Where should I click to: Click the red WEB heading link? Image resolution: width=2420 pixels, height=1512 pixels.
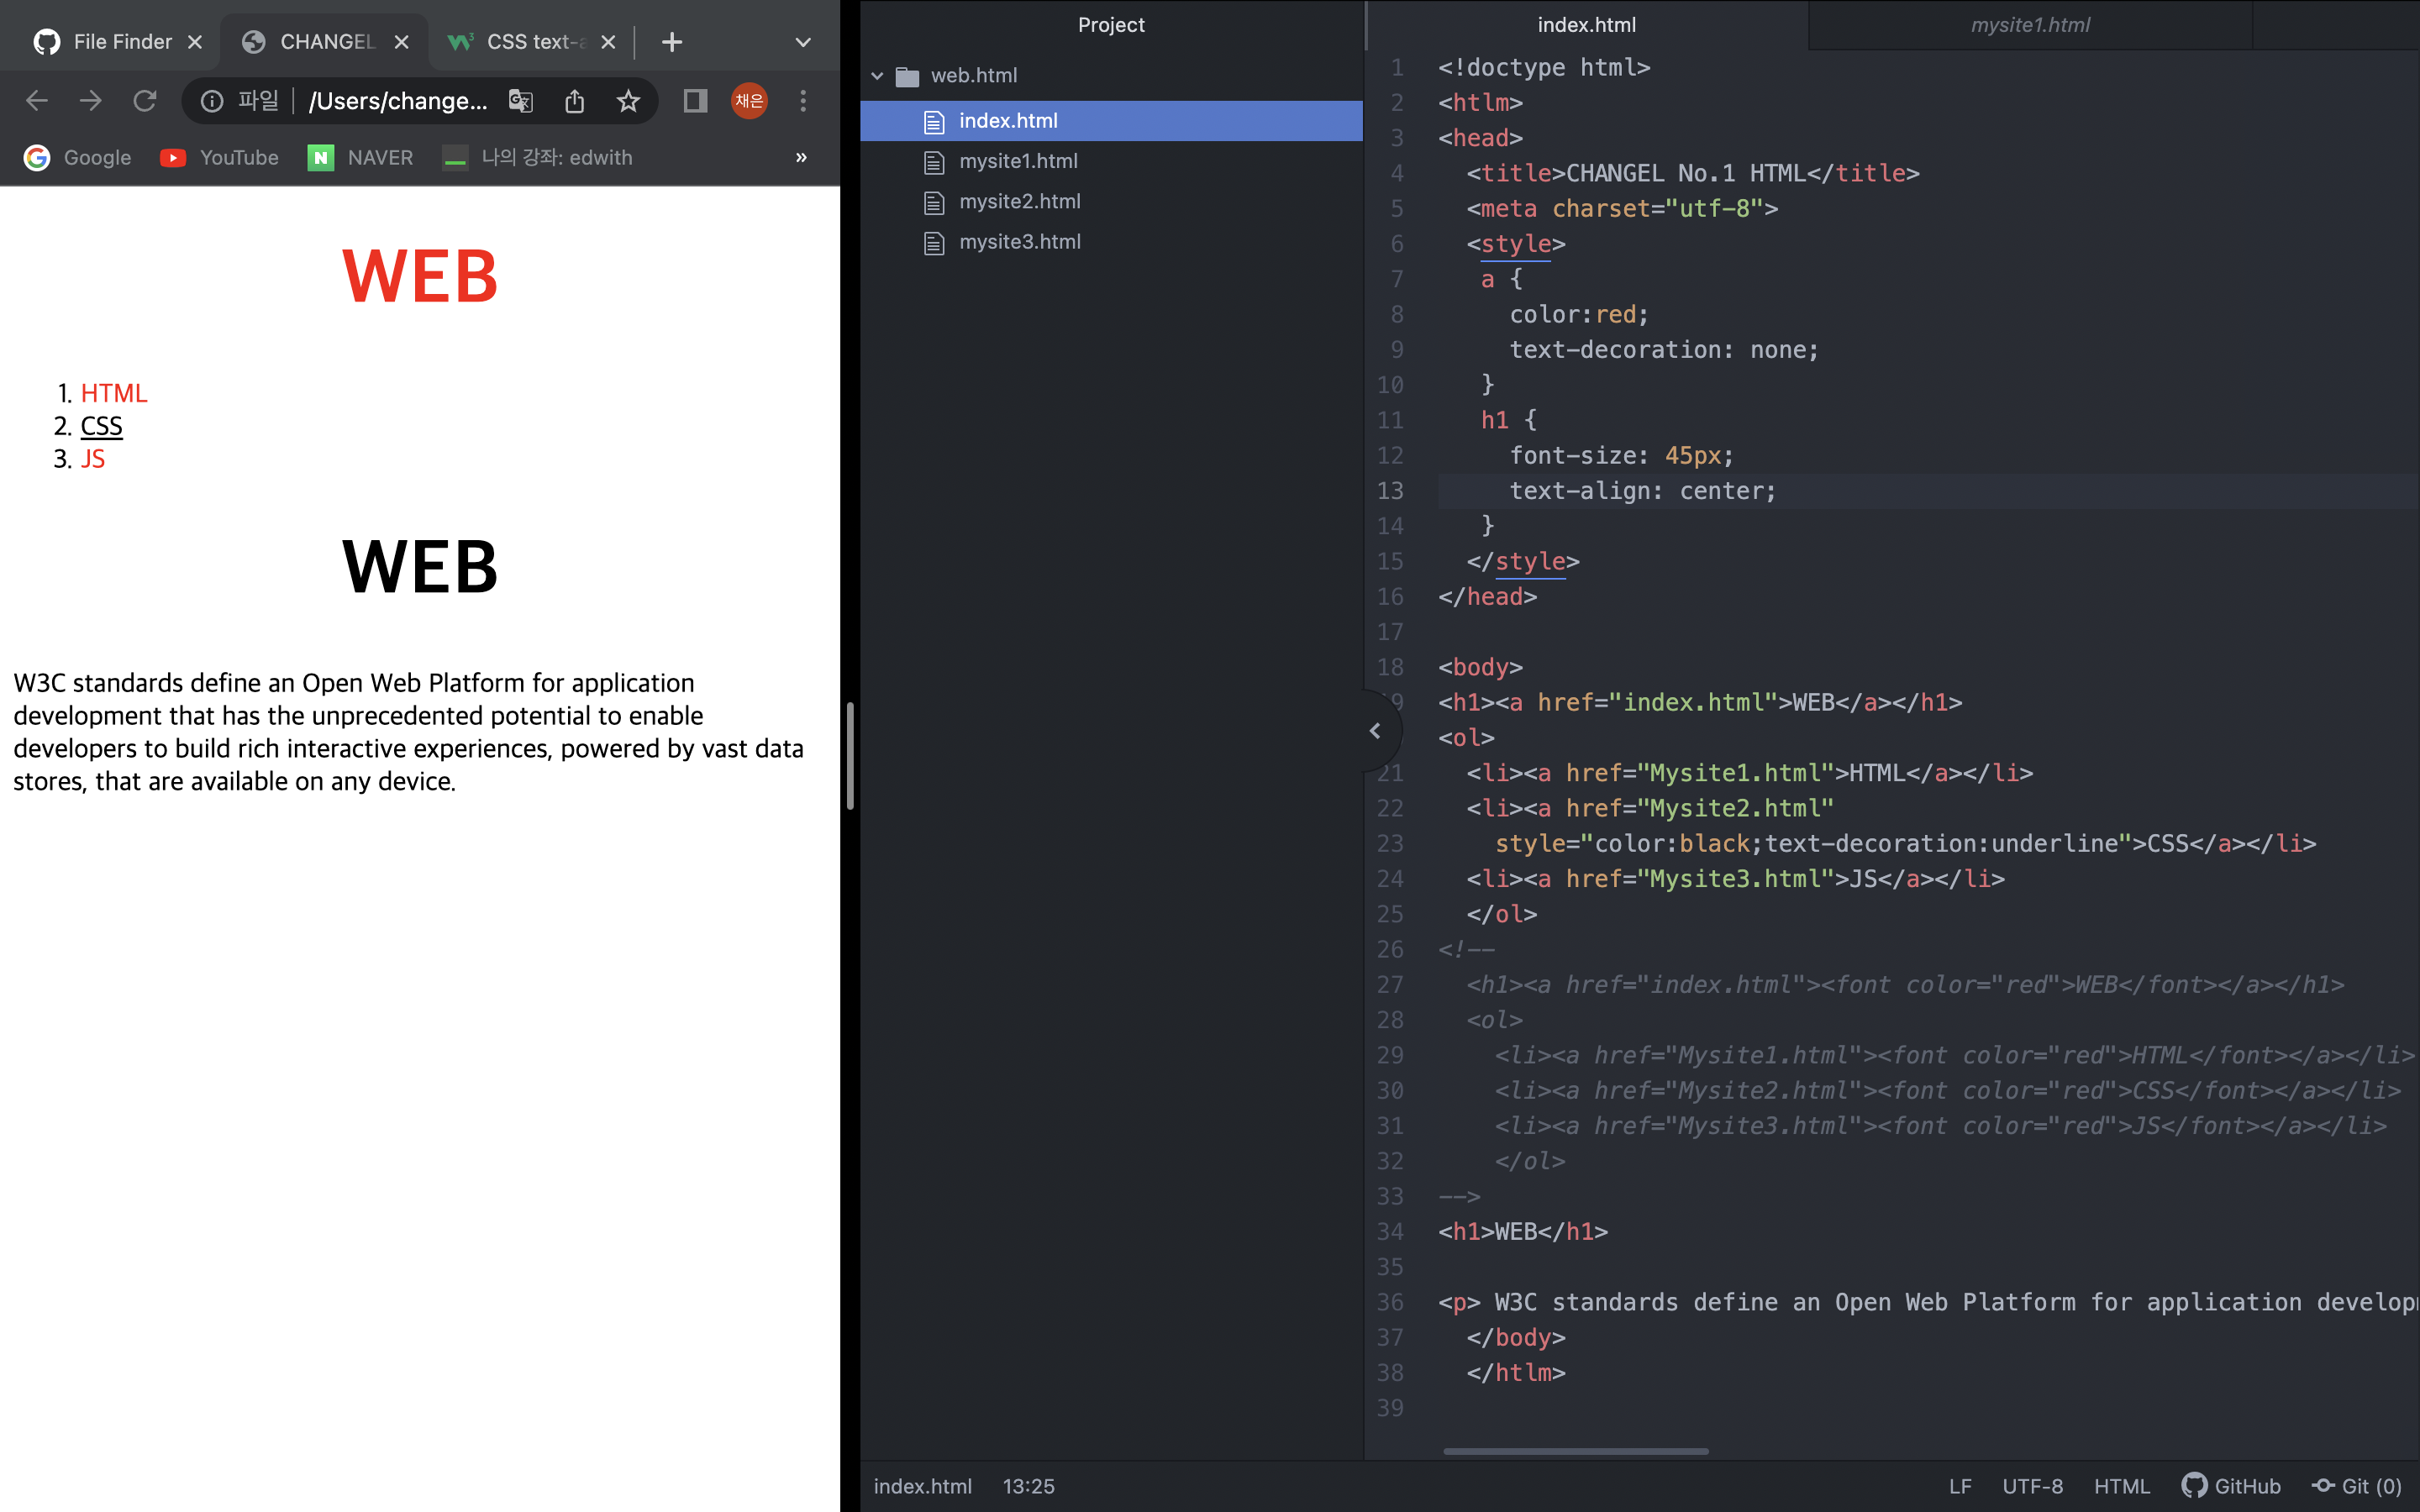(x=420, y=276)
